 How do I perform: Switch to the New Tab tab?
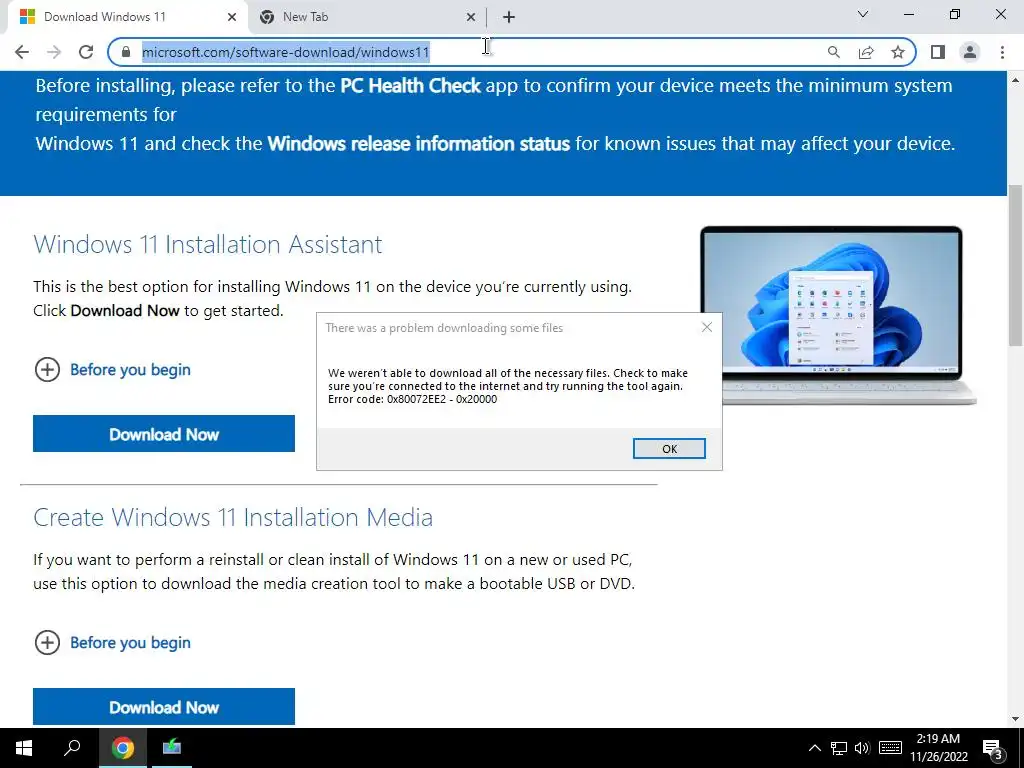pyautogui.click(x=367, y=17)
